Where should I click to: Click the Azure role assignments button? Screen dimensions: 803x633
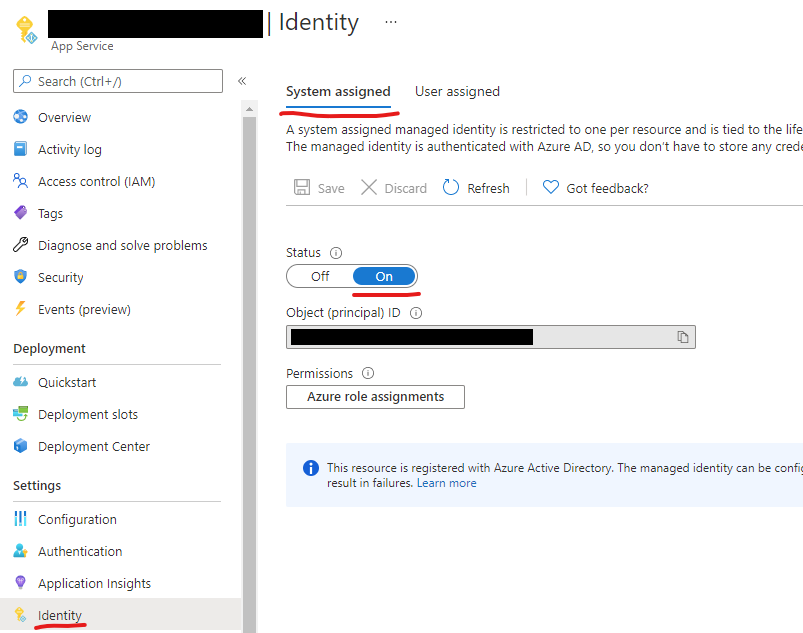click(x=375, y=397)
